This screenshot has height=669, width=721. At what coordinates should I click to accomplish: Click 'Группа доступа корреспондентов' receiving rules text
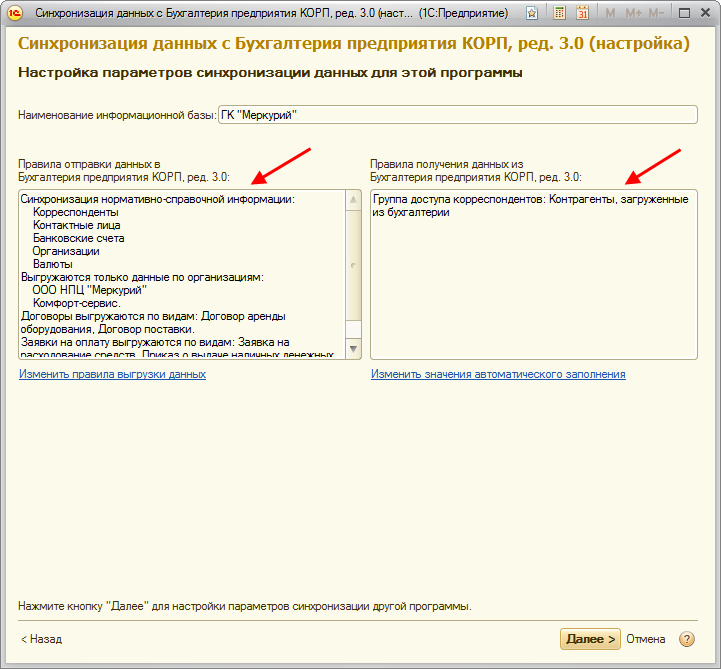click(x=459, y=200)
